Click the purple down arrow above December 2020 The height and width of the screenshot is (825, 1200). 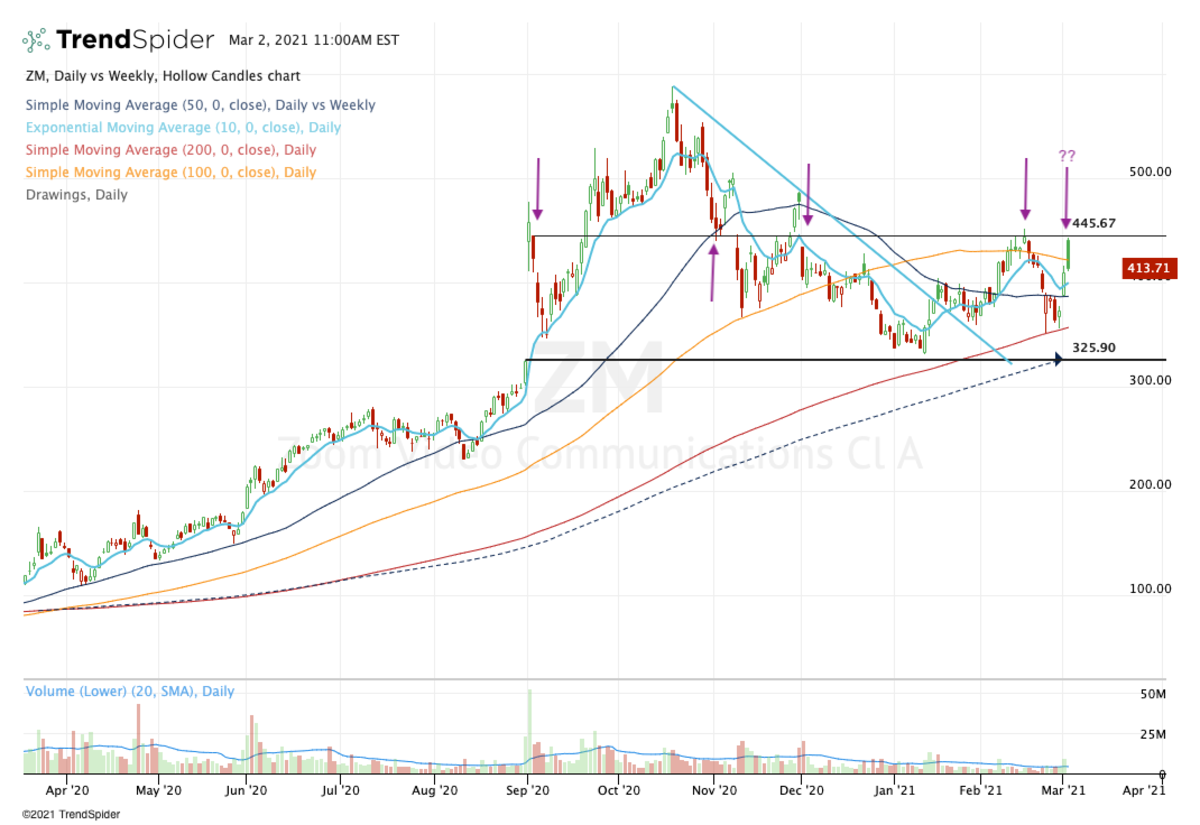pos(807,190)
